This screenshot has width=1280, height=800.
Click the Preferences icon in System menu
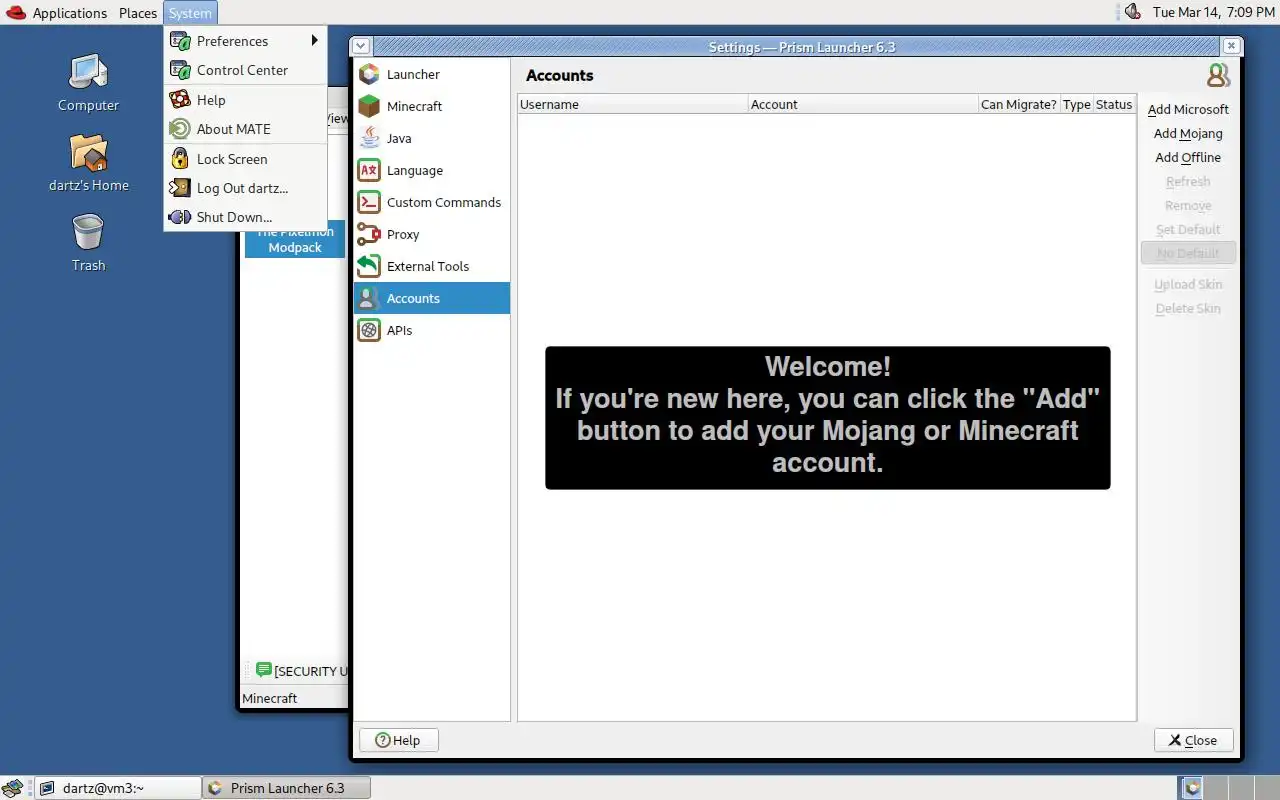180,41
